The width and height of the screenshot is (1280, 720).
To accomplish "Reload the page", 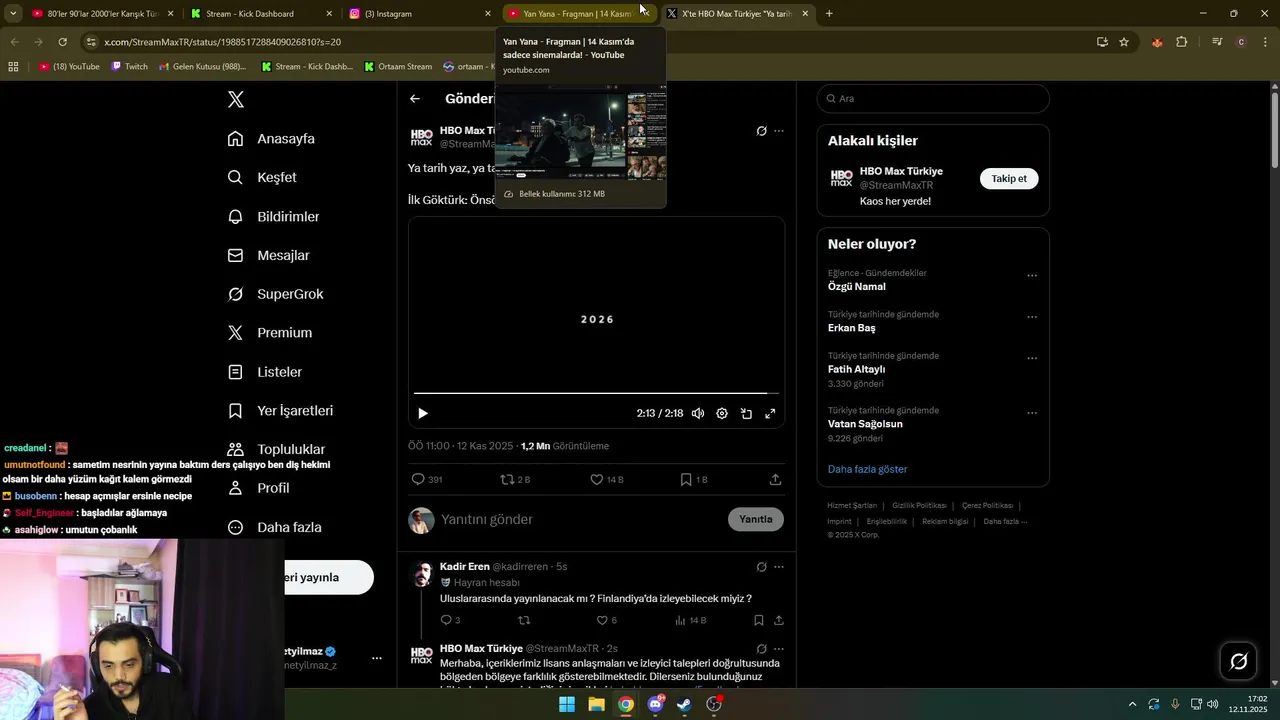I will [x=62, y=42].
